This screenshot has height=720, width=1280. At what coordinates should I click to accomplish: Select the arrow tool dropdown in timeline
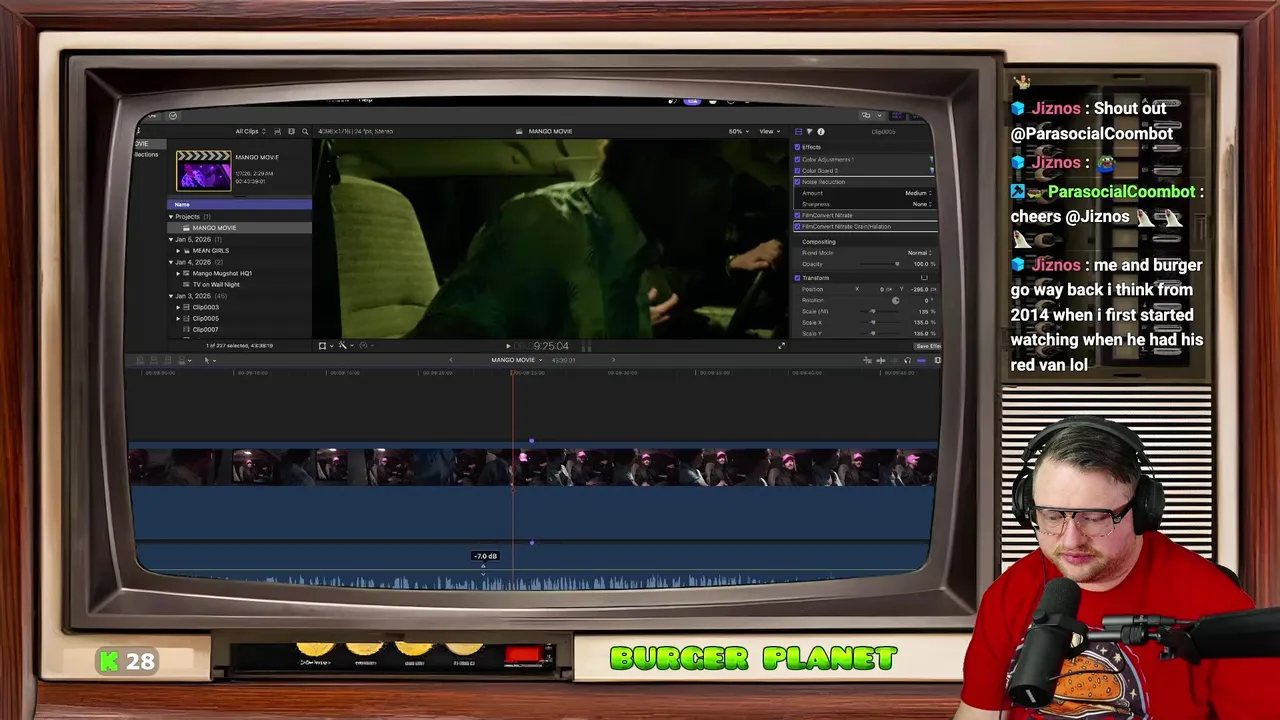[210, 360]
